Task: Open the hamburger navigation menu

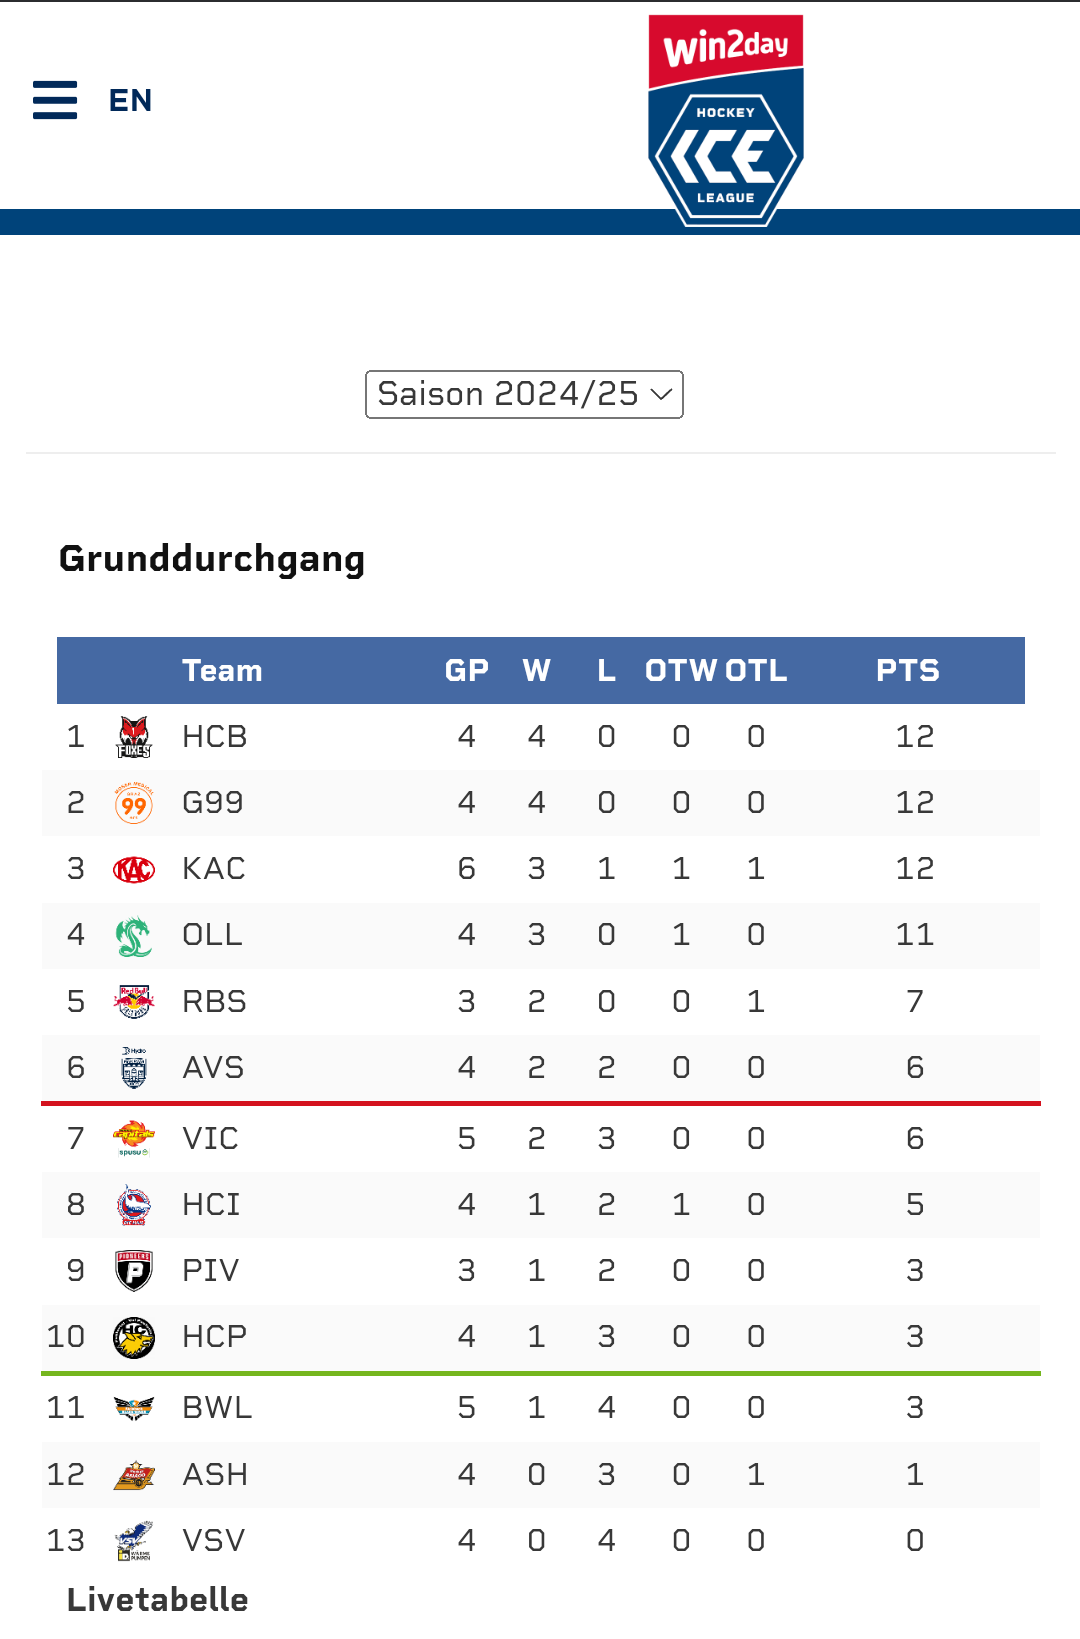Action: pyautogui.click(x=55, y=100)
